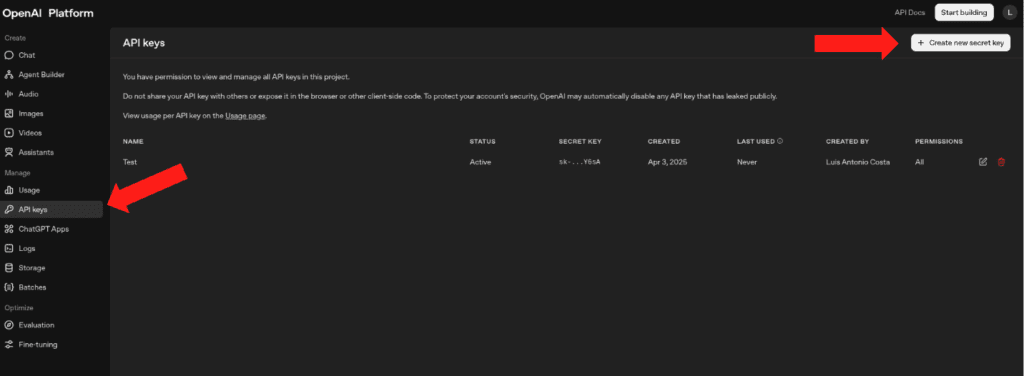This screenshot has height=376, width=1024.
Task: Click the SECRET KEY column header
Action: (580, 141)
